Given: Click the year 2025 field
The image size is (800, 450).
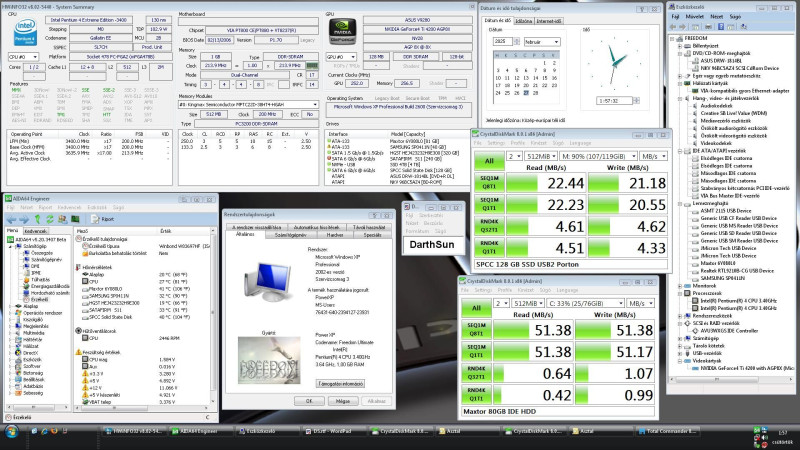Looking at the screenshot, I should [503, 41].
